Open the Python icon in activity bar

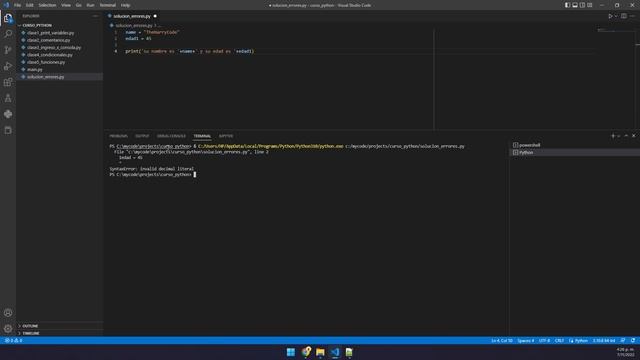click(8, 114)
